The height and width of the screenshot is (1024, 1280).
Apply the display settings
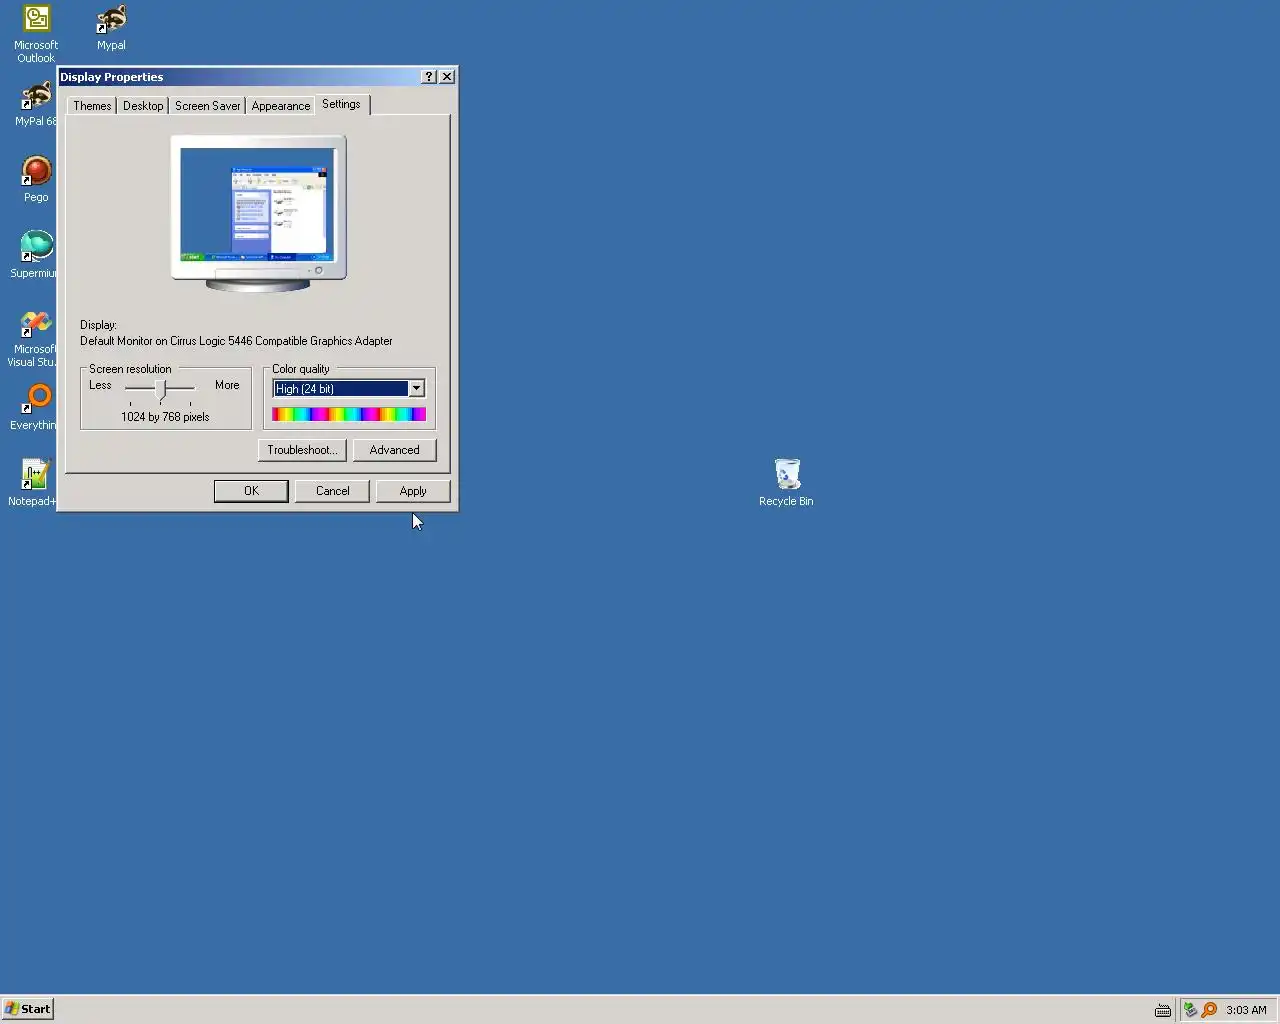[x=413, y=491]
